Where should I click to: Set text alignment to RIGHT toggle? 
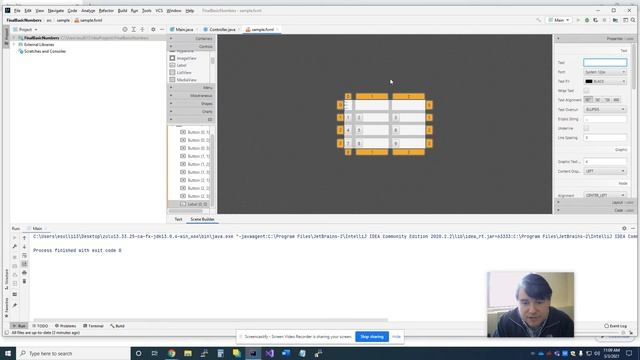(x=607, y=100)
